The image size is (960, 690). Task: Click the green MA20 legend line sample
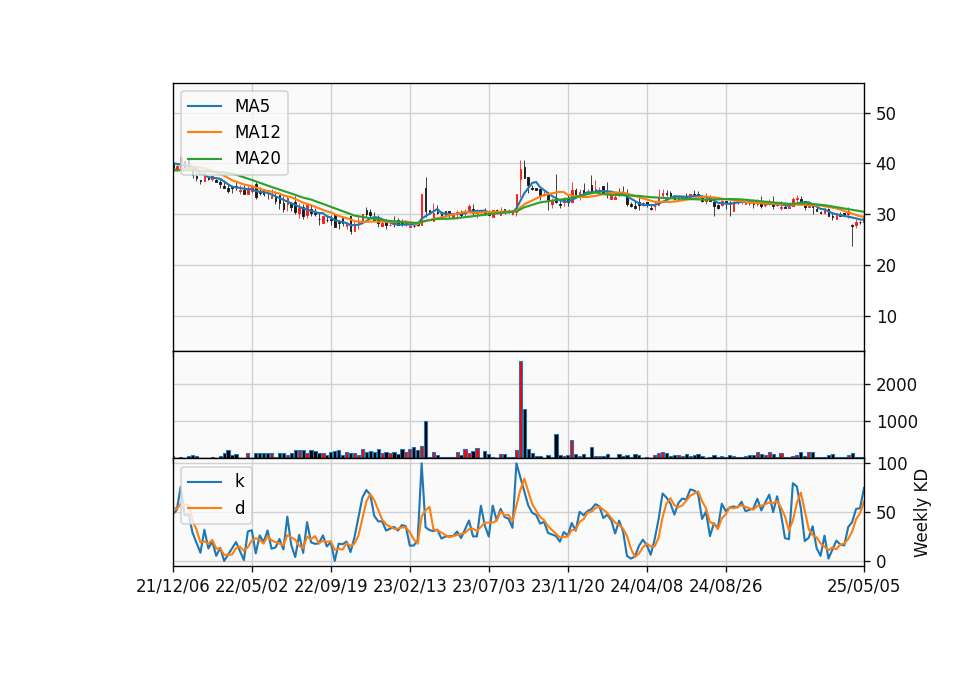(x=204, y=158)
